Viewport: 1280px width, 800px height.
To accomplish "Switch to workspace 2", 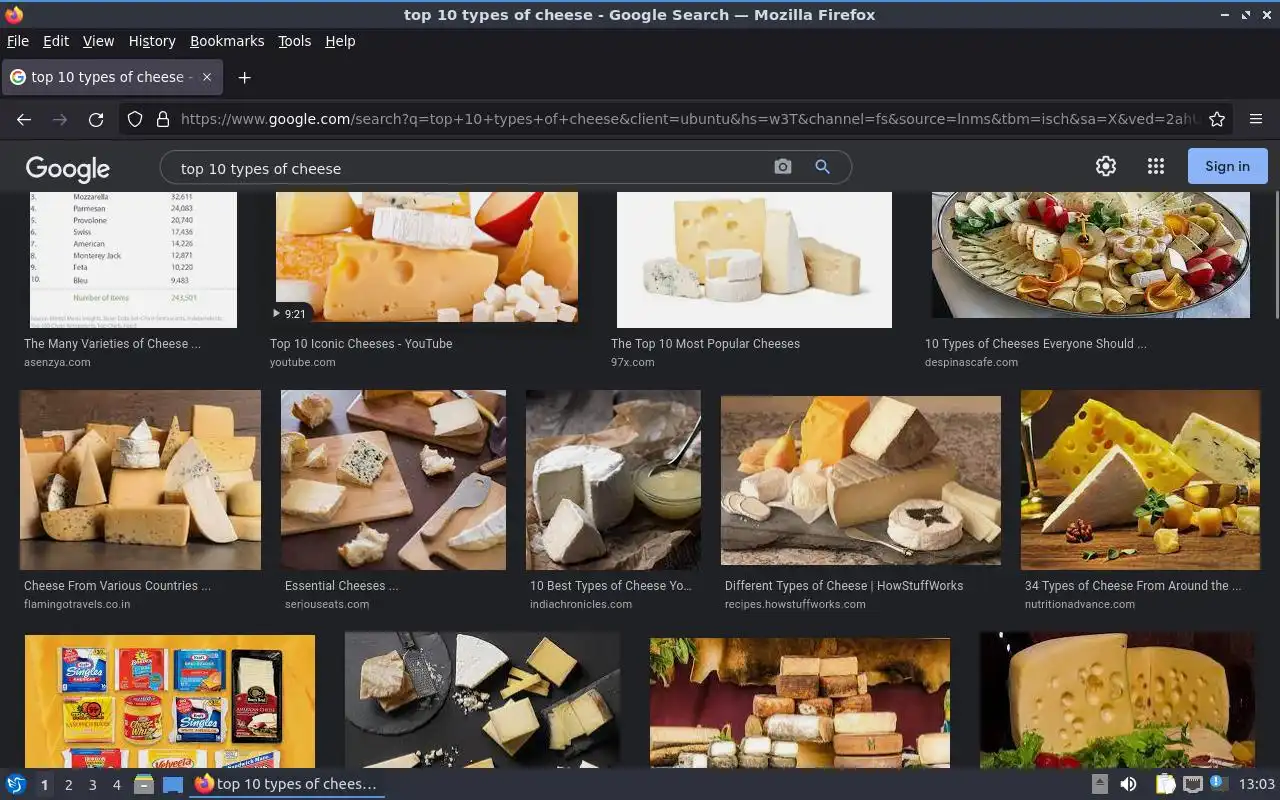I will click(x=68, y=785).
